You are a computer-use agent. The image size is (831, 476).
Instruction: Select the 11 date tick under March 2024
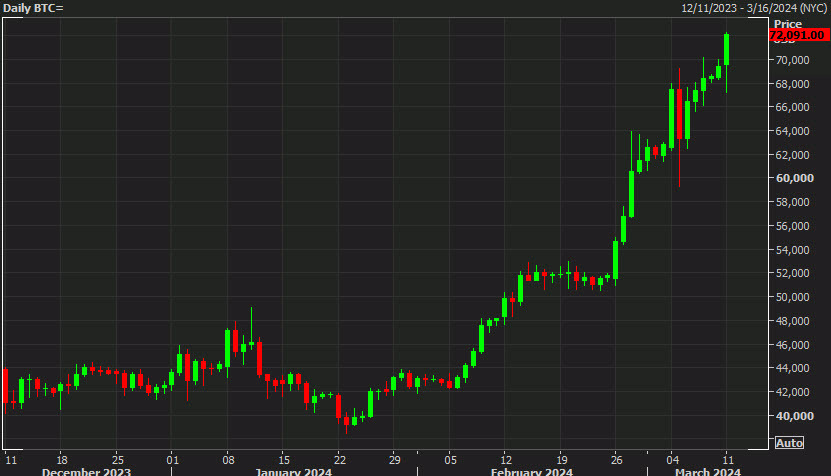[x=728, y=460]
